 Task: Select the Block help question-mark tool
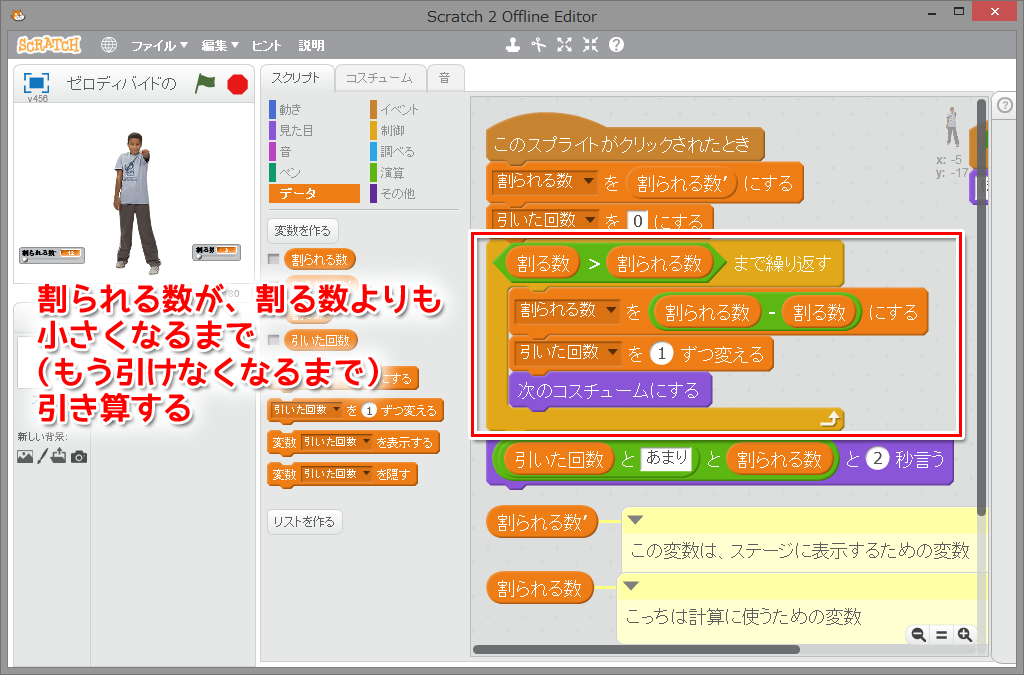coord(616,45)
